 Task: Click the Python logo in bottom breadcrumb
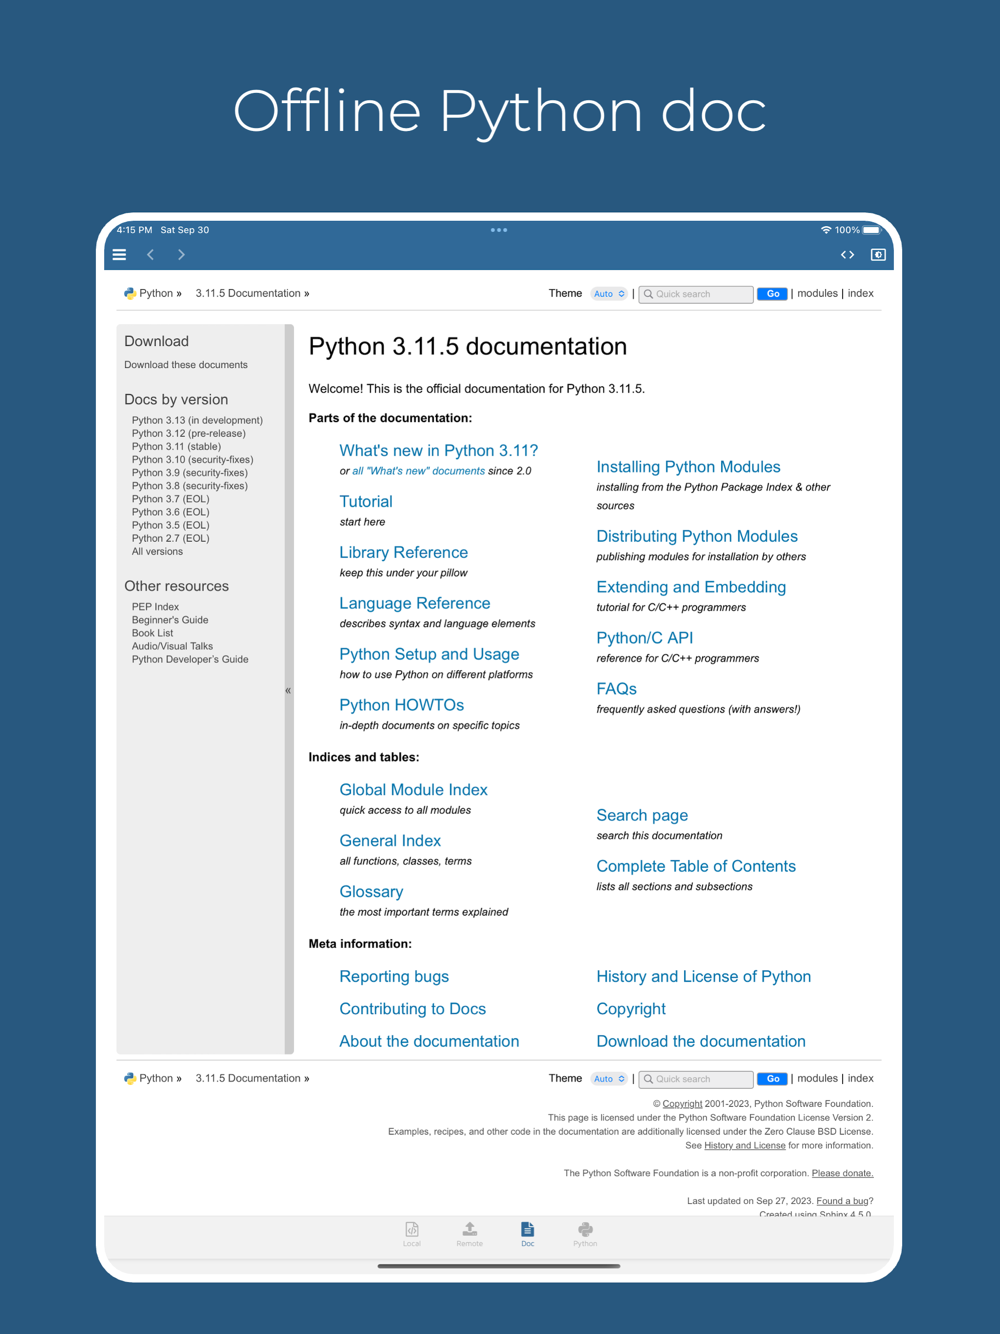coord(130,1078)
